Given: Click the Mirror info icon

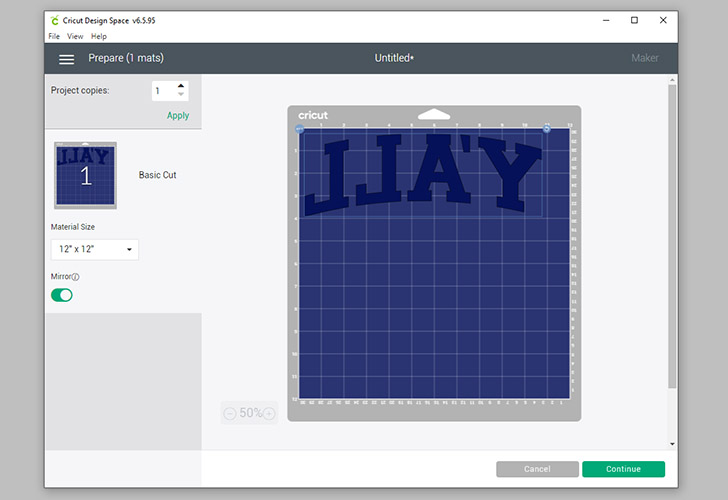Looking at the screenshot, I should 76,277.
